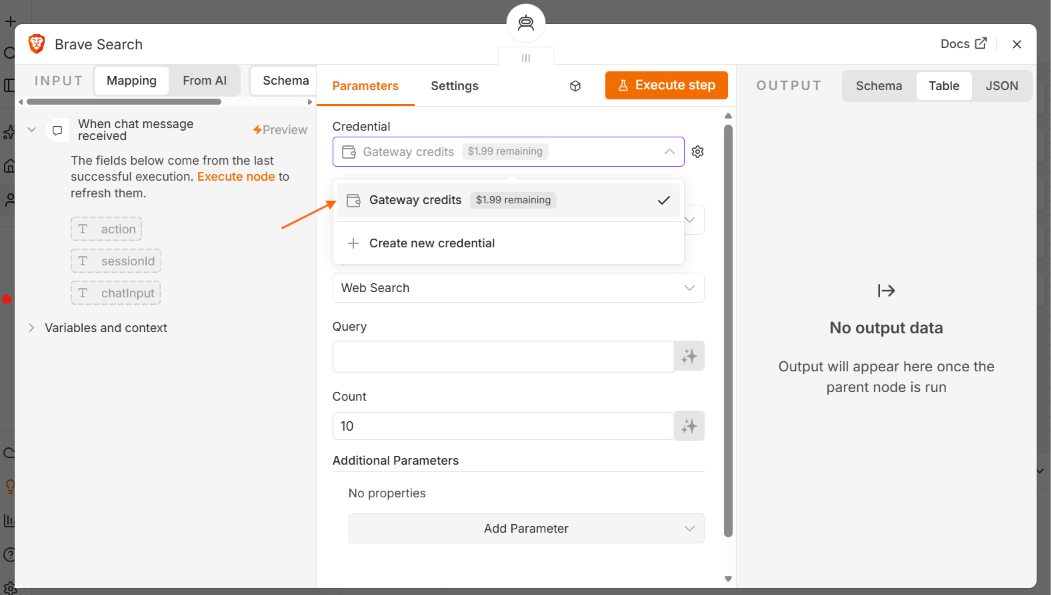The image size is (1051, 595).
Task: Click sparkle AI button beside Query
Action: click(x=689, y=356)
